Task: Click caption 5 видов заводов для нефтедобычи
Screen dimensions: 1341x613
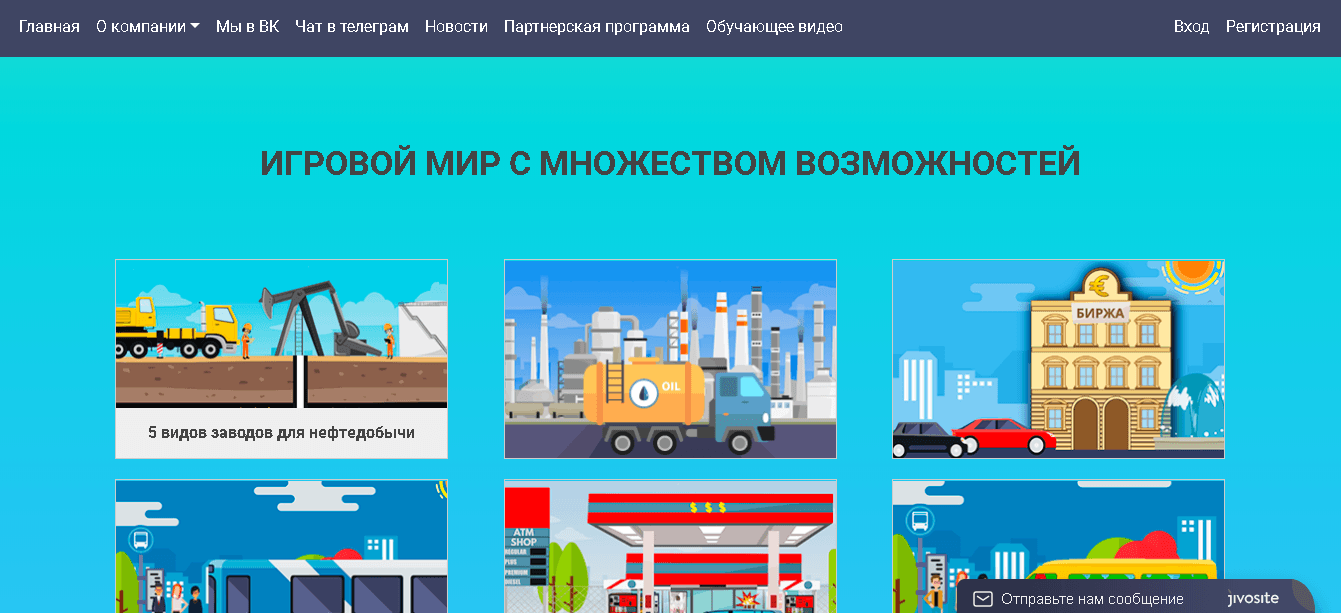Action: tap(281, 433)
